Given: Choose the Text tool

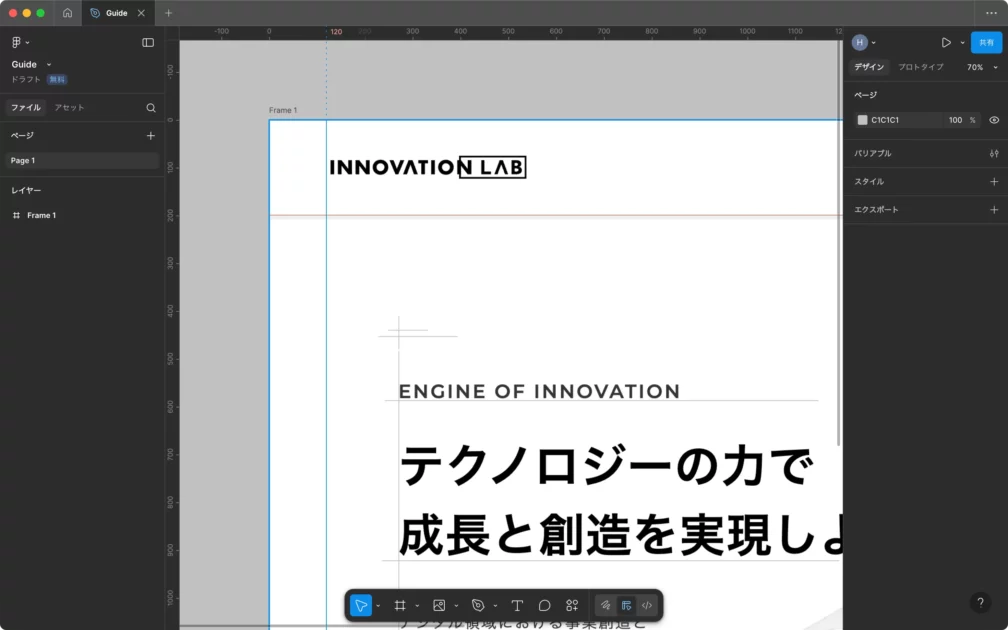Looking at the screenshot, I should point(517,605).
